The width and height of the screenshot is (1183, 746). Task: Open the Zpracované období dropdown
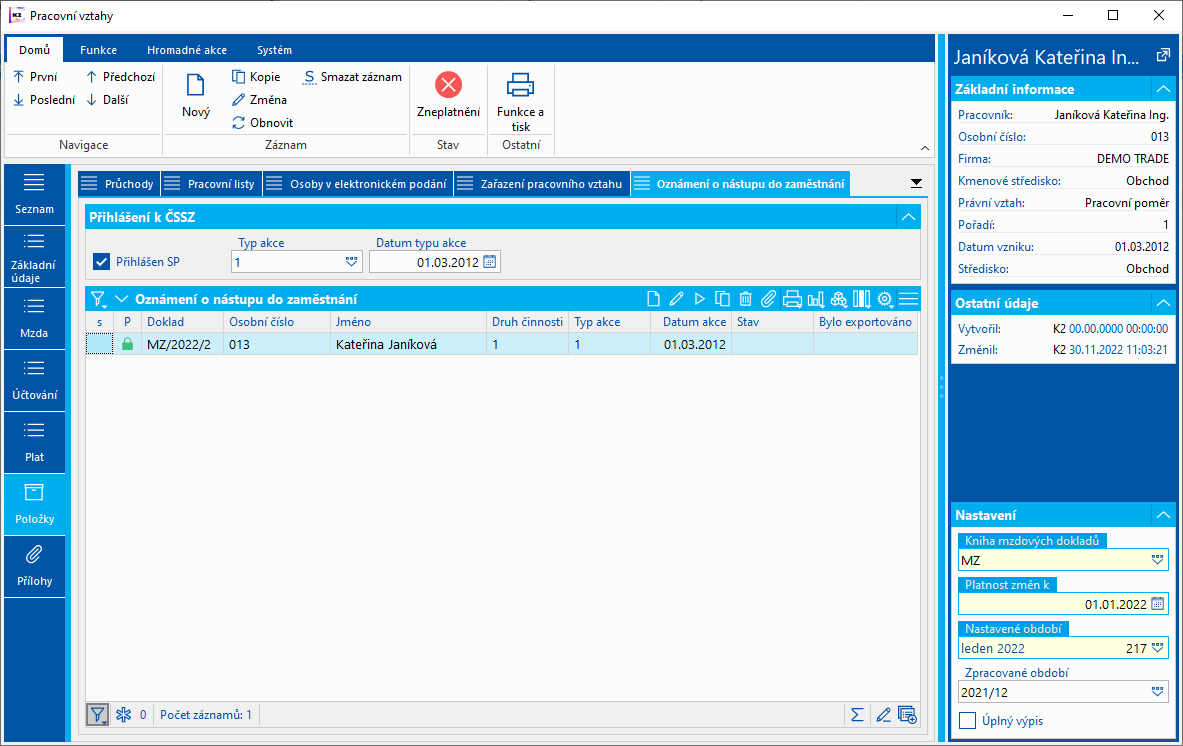coord(1157,692)
